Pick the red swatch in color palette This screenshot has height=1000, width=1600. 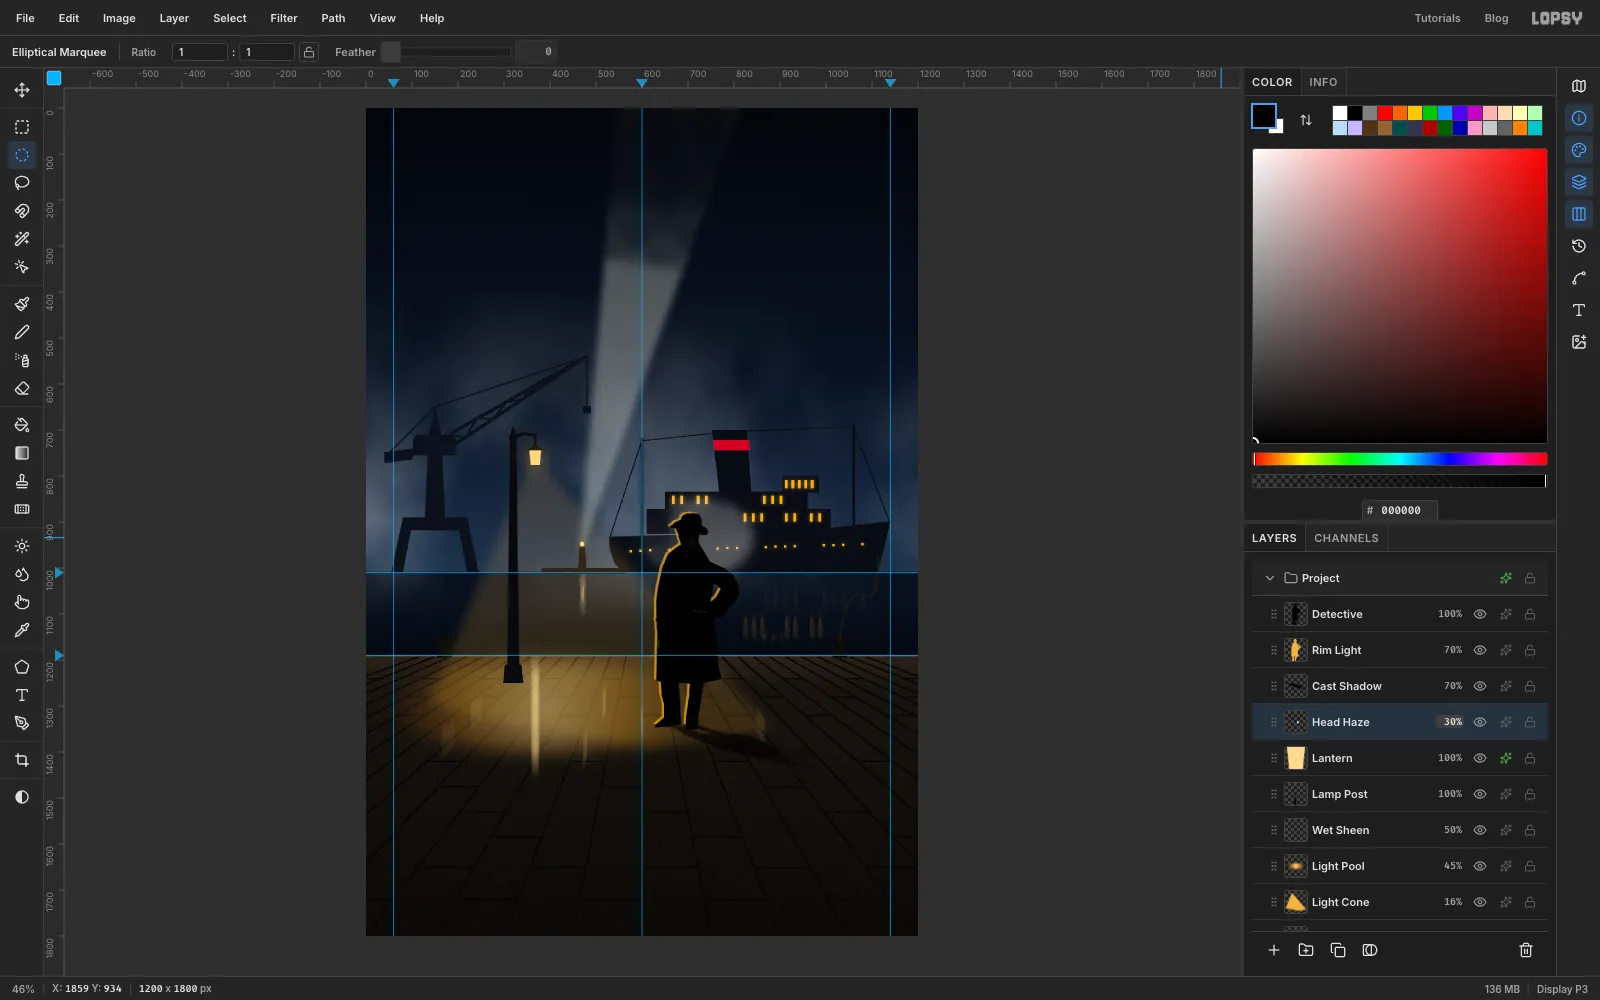point(1385,113)
